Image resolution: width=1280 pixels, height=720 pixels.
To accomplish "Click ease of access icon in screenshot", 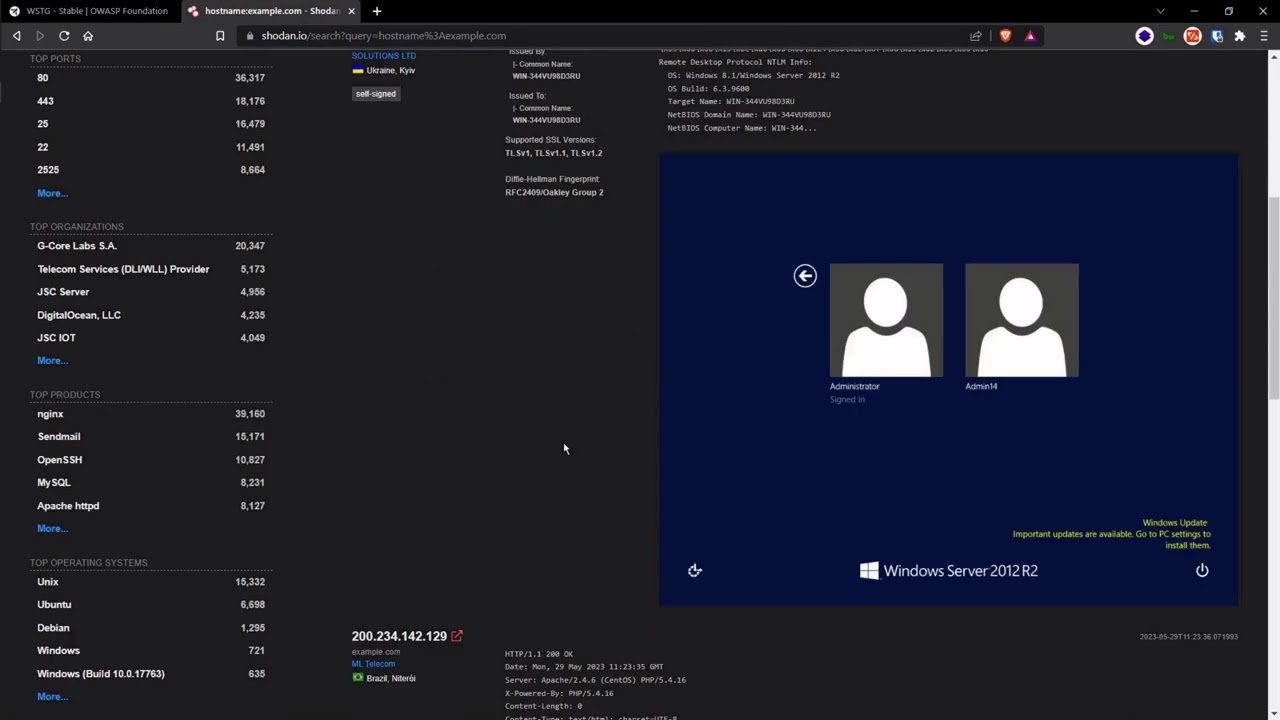I will pos(695,570).
